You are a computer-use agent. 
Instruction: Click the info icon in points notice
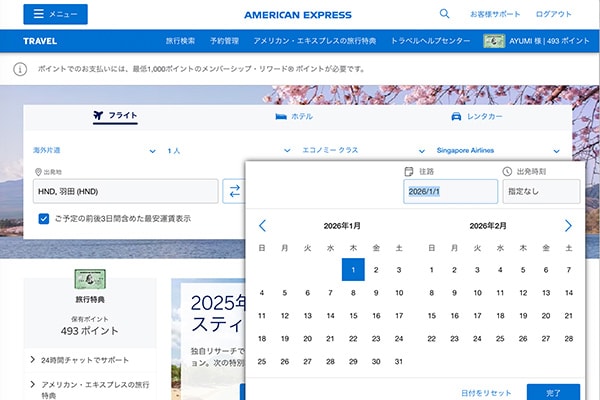[20, 70]
